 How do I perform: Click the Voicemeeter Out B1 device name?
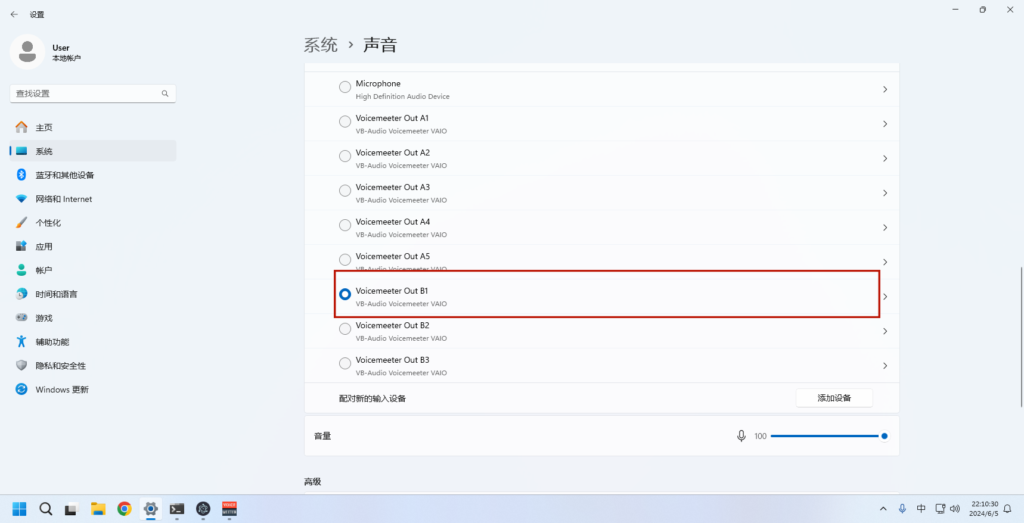click(392, 291)
